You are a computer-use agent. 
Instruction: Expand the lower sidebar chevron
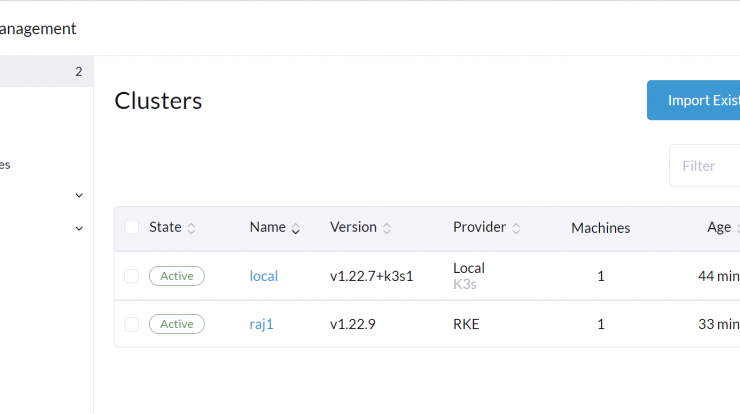79,228
